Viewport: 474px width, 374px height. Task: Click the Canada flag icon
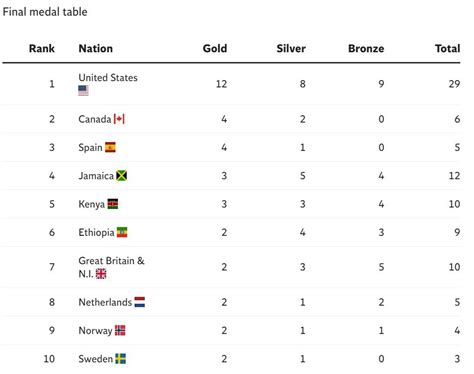pos(119,119)
